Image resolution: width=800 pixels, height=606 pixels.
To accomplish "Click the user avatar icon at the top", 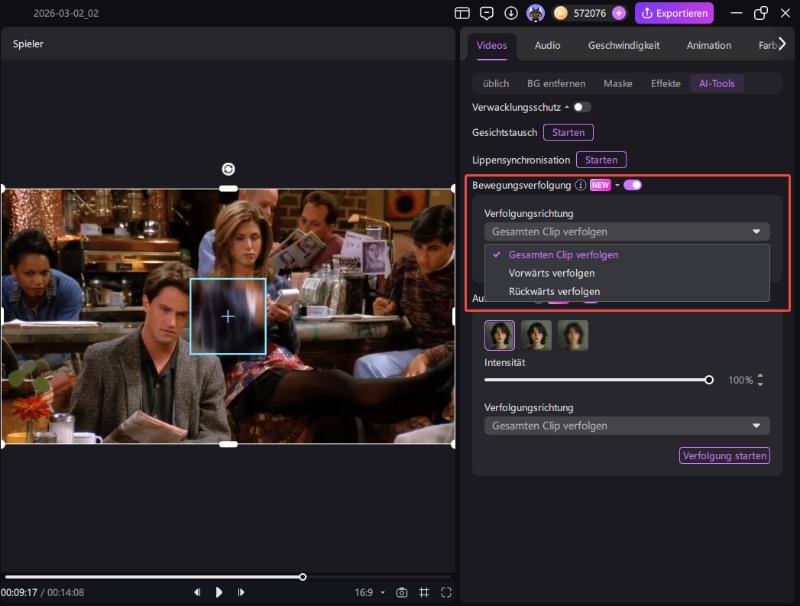I will point(535,13).
